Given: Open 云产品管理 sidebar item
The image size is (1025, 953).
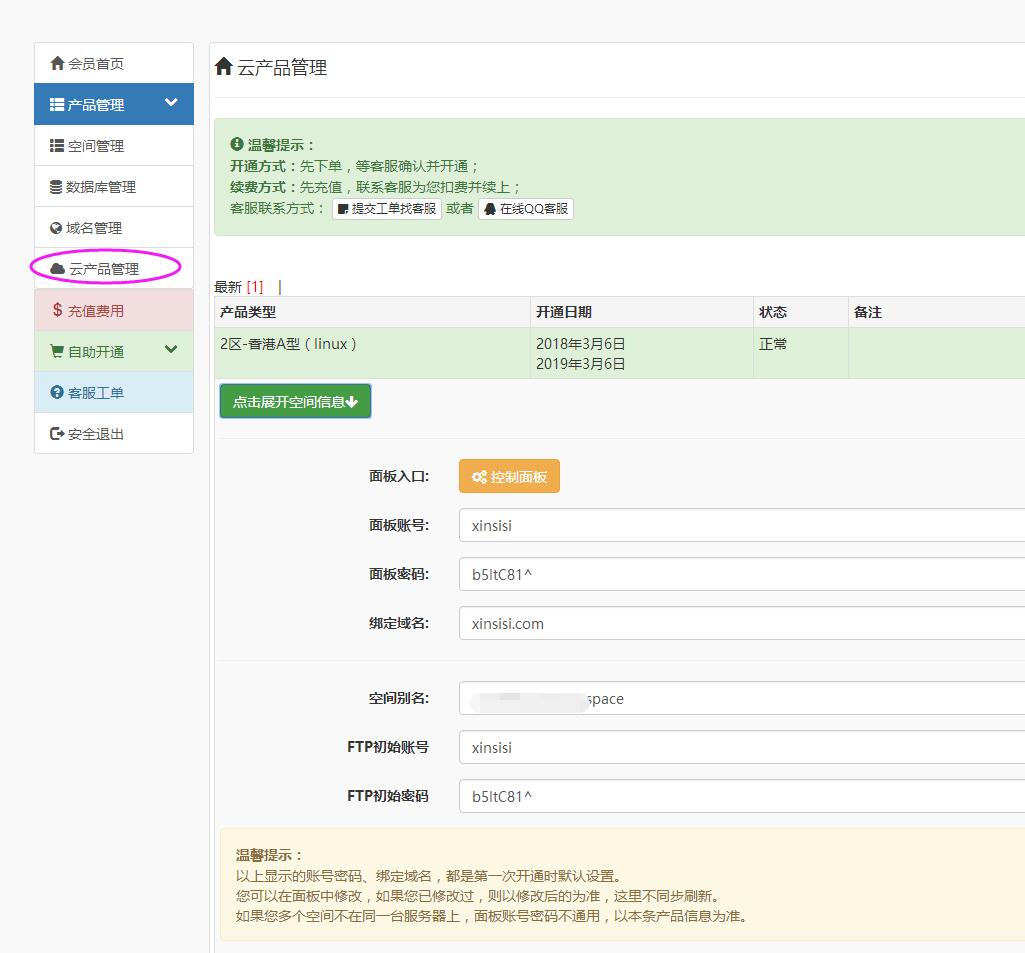Looking at the screenshot, I should [114, 268].
